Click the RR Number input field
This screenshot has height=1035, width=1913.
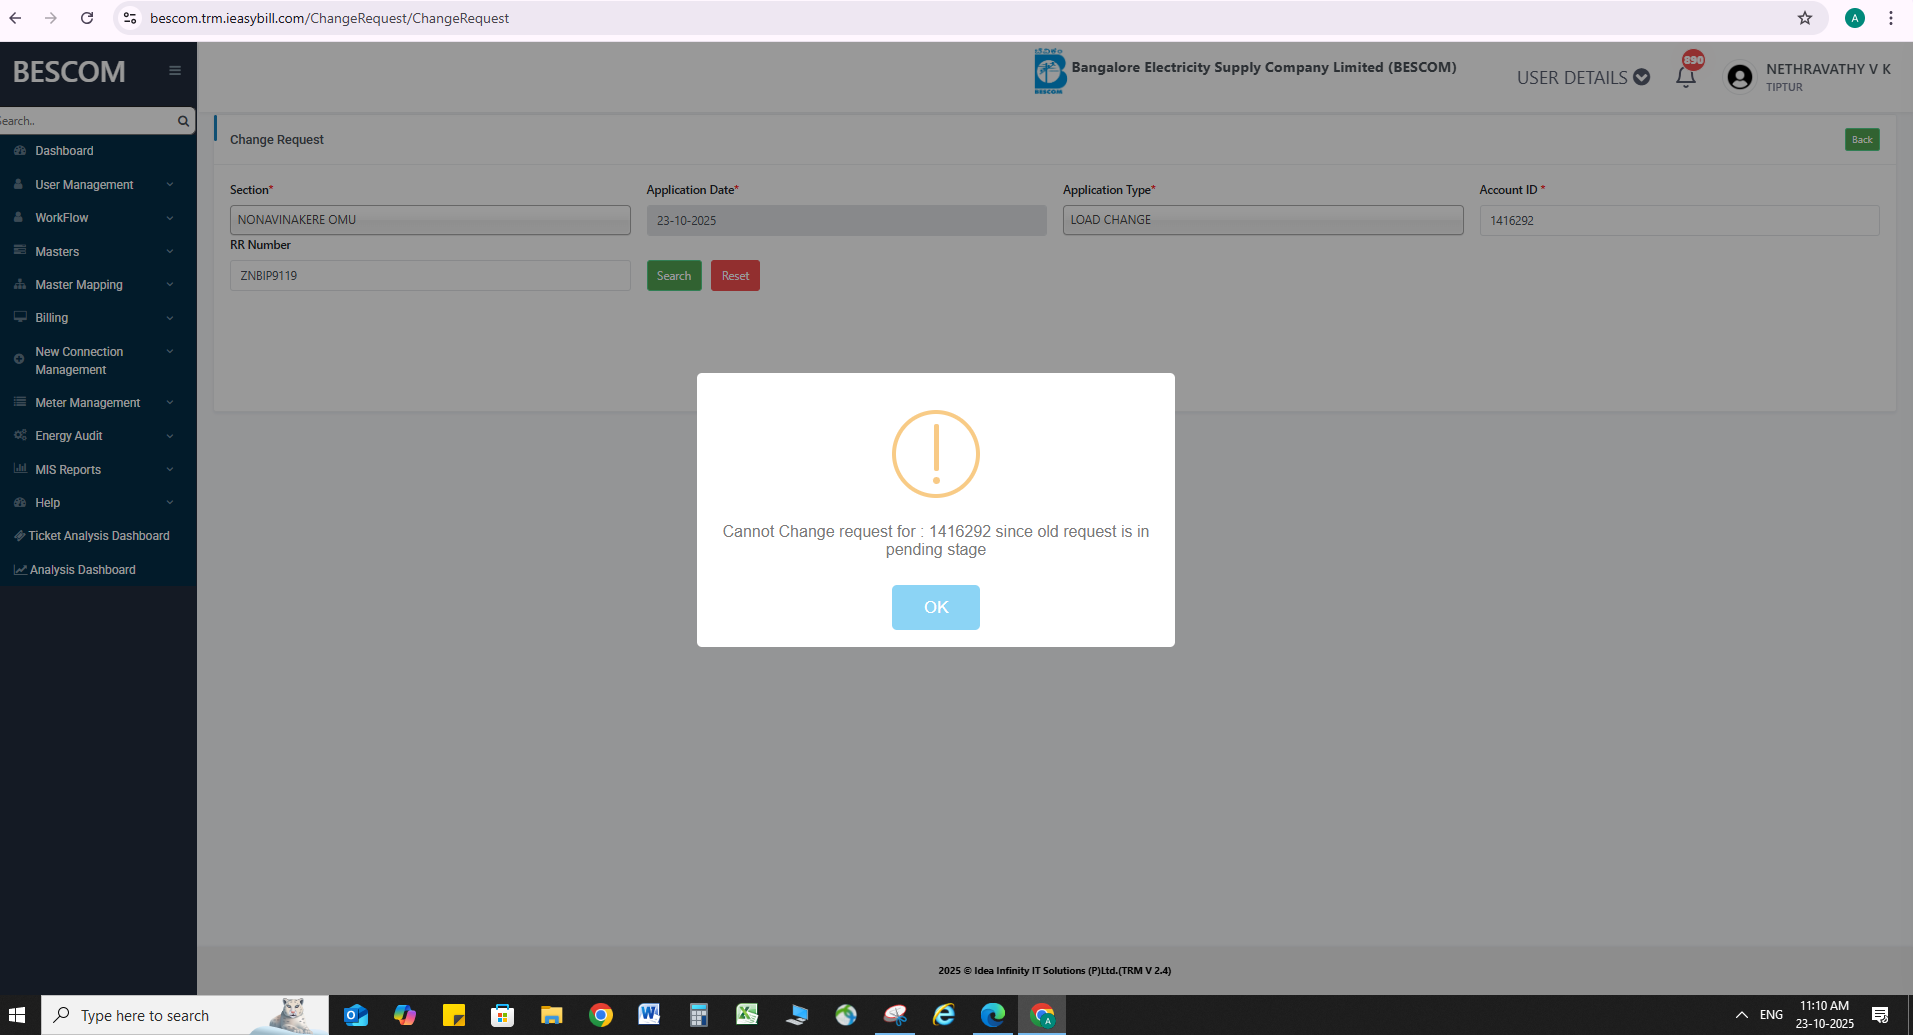(x=430, y=276)
